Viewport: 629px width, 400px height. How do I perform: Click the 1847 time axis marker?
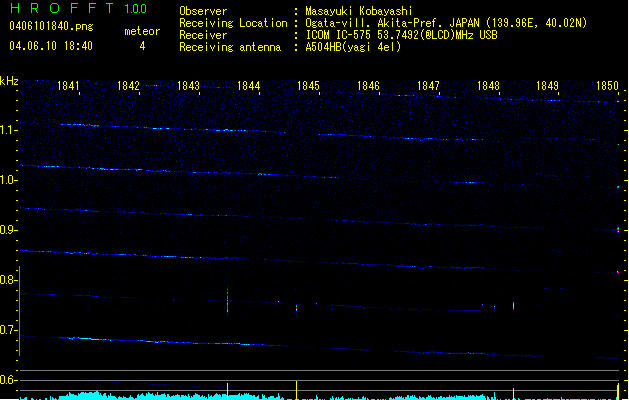coord(428,86)
